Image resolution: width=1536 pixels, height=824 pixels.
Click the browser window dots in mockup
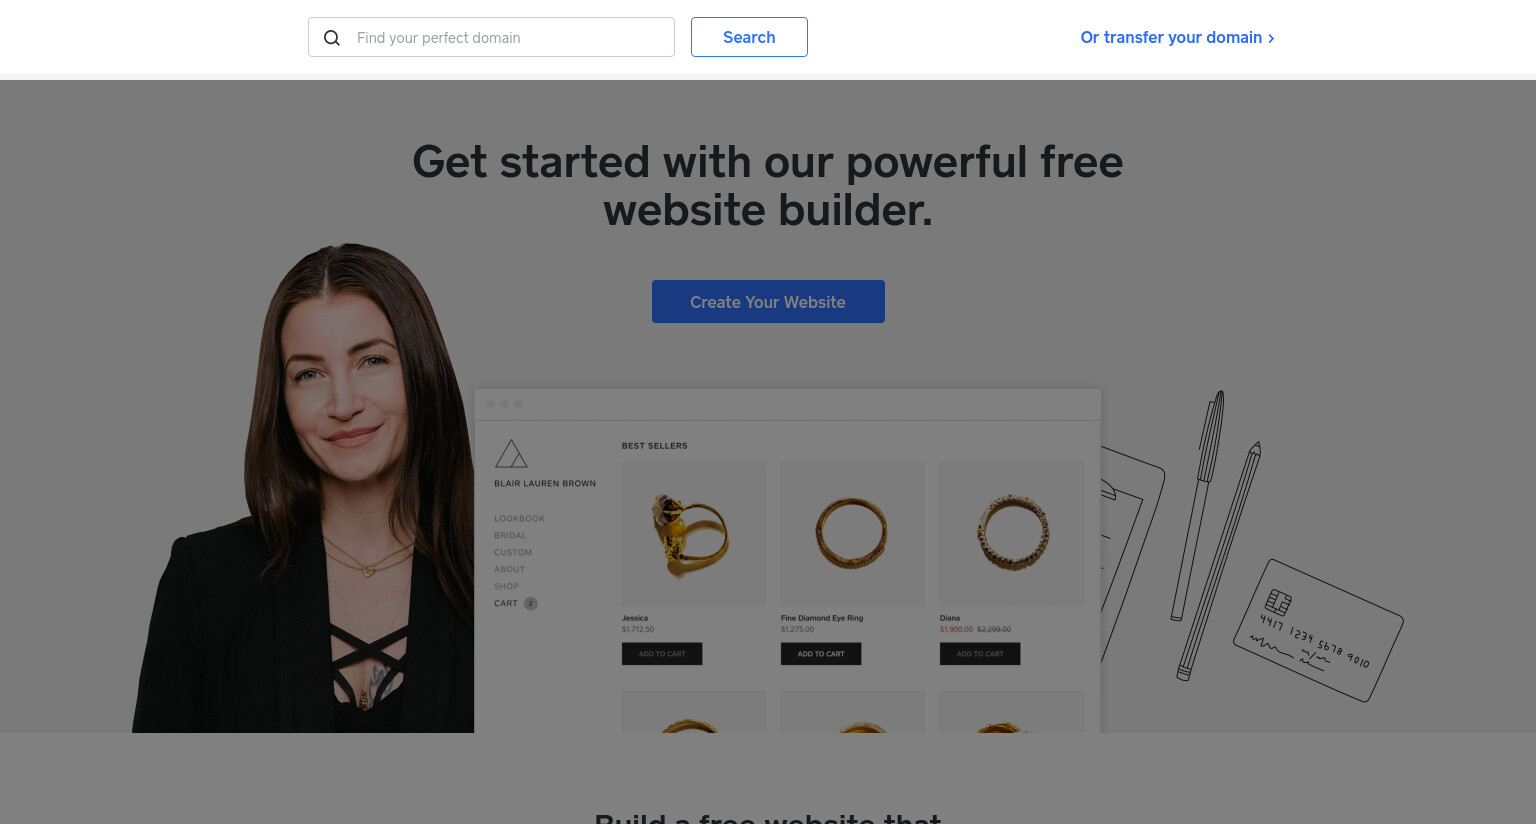pos(504,404)
